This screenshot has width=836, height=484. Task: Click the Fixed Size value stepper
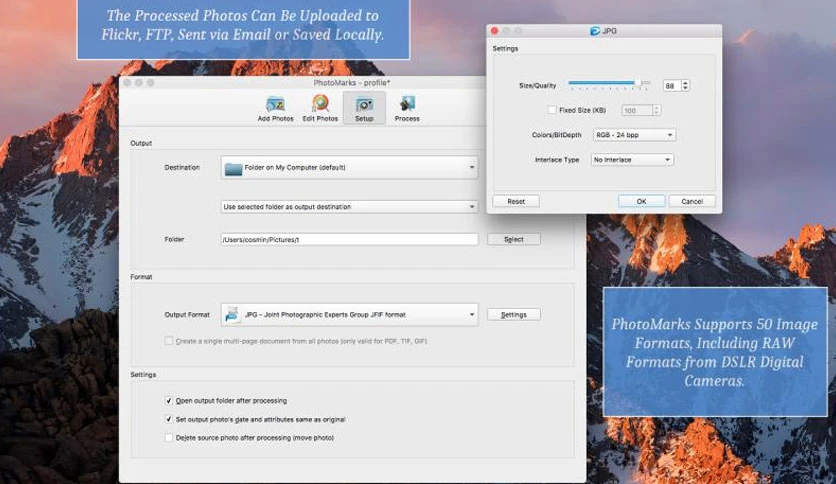tap(657, 110)
